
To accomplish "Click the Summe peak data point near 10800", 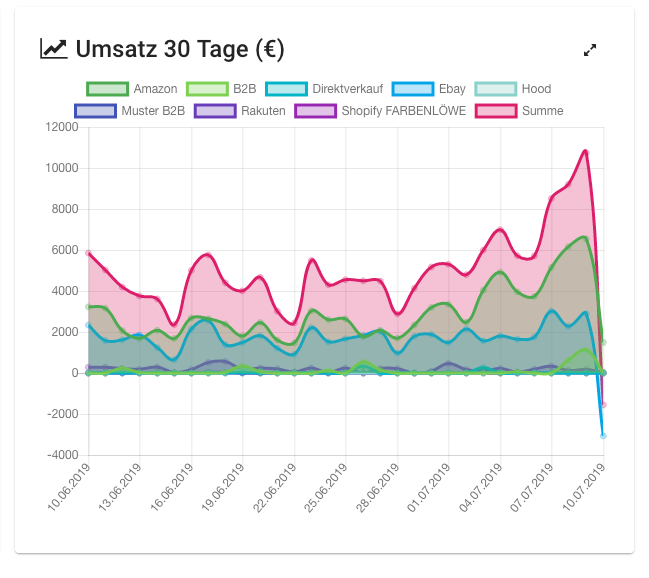I will [x=586, y=152].
